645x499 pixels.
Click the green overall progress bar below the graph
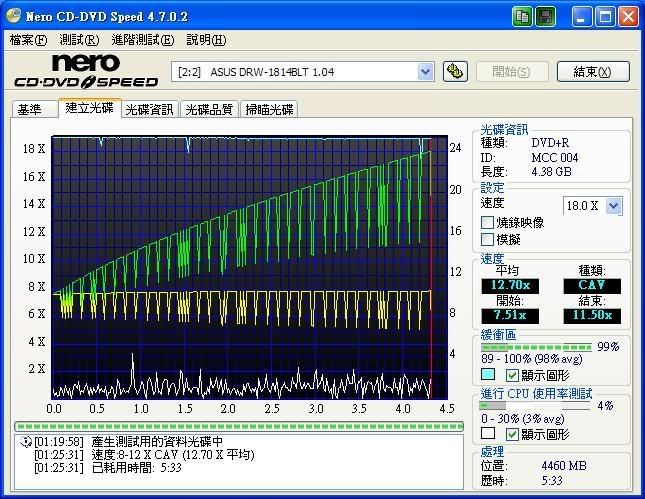click(239, 426)
